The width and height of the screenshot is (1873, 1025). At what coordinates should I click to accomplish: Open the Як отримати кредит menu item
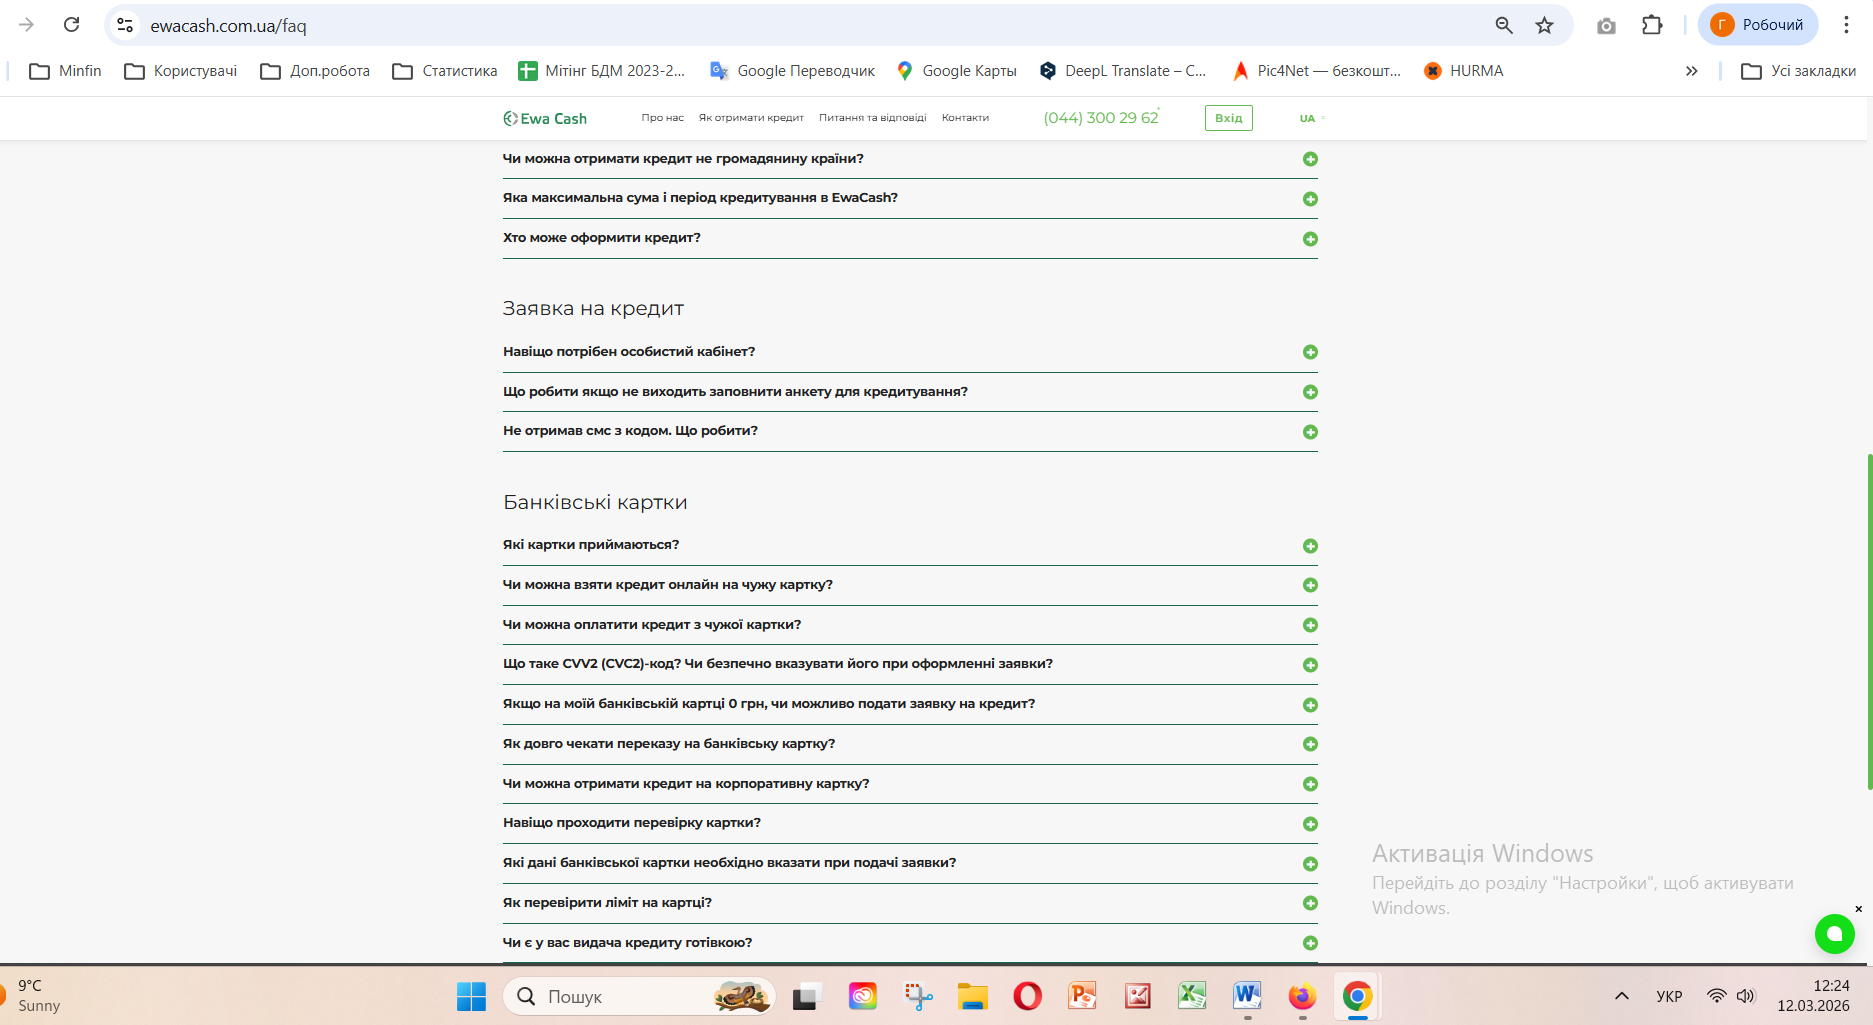(751, 118)
